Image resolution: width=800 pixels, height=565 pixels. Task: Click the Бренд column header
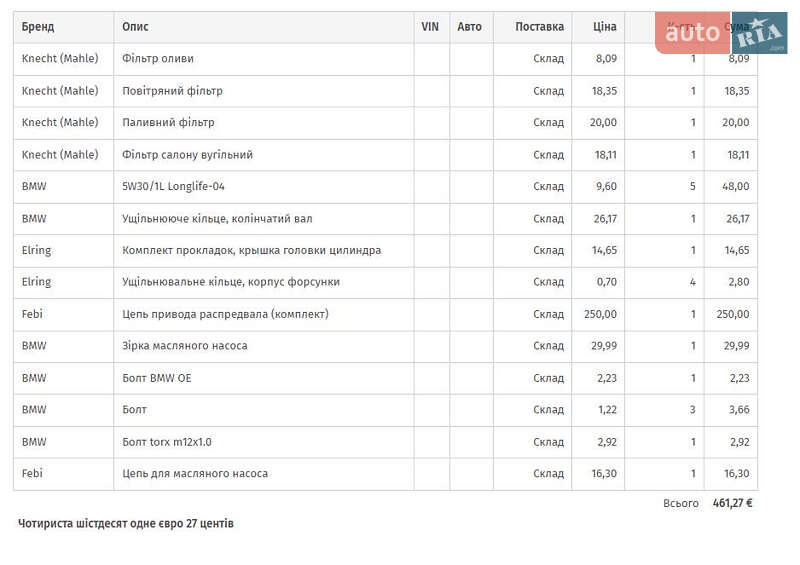coord(38,27)
